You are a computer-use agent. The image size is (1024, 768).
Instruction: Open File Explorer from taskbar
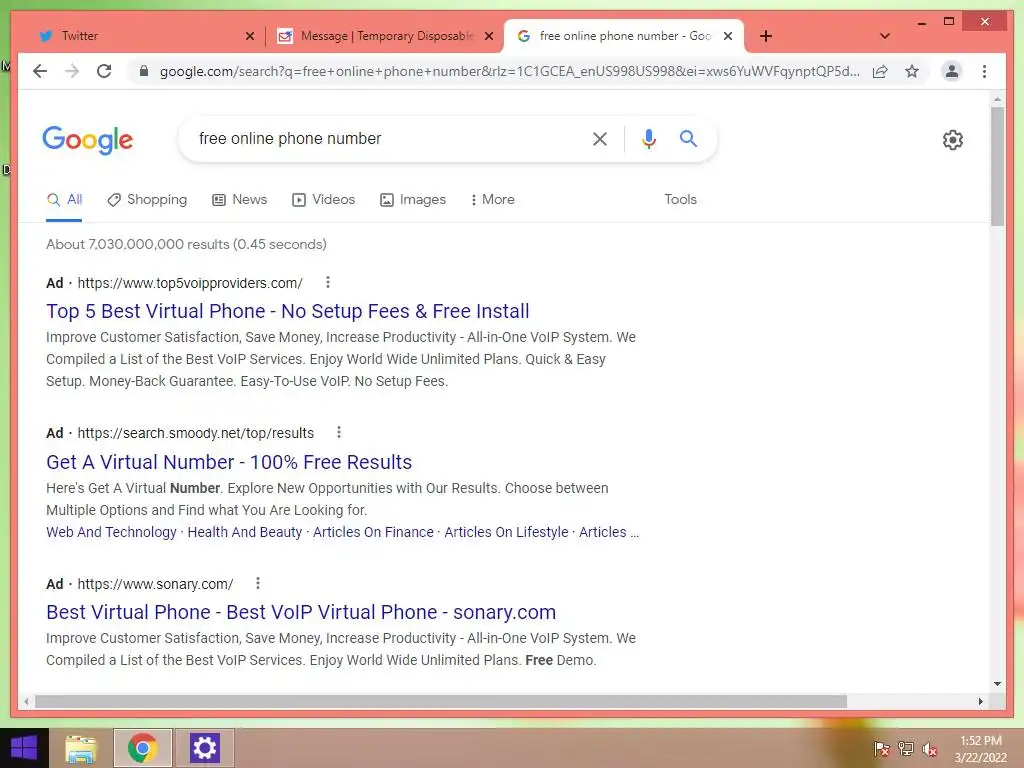[x=81, y=748]
